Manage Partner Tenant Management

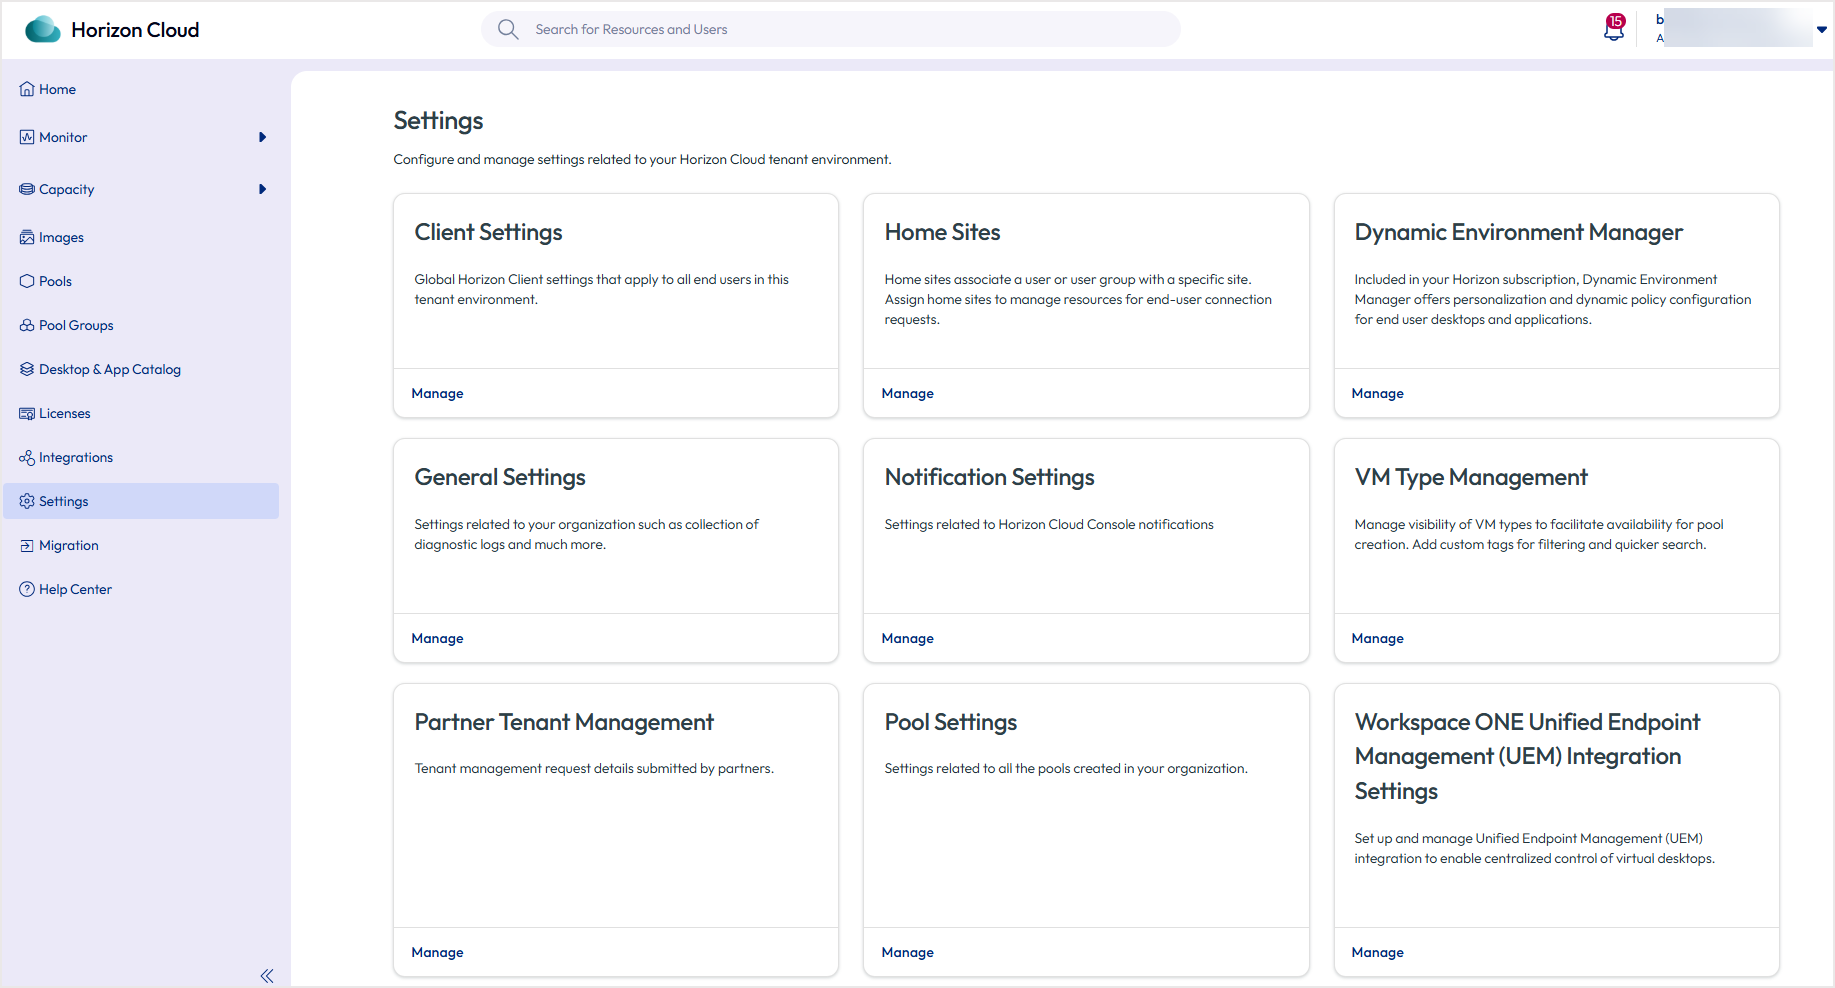pyautogui.click(x=437, y=952)
